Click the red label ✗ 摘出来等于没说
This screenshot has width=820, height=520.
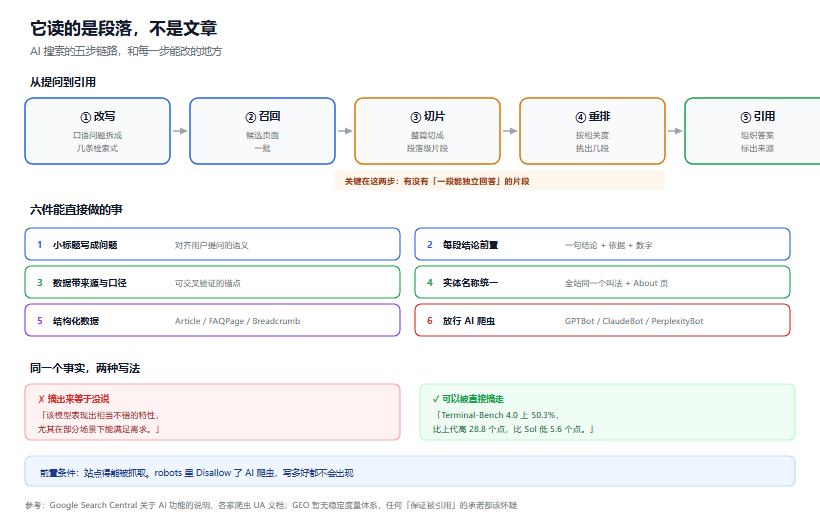(x=73, y=399)
